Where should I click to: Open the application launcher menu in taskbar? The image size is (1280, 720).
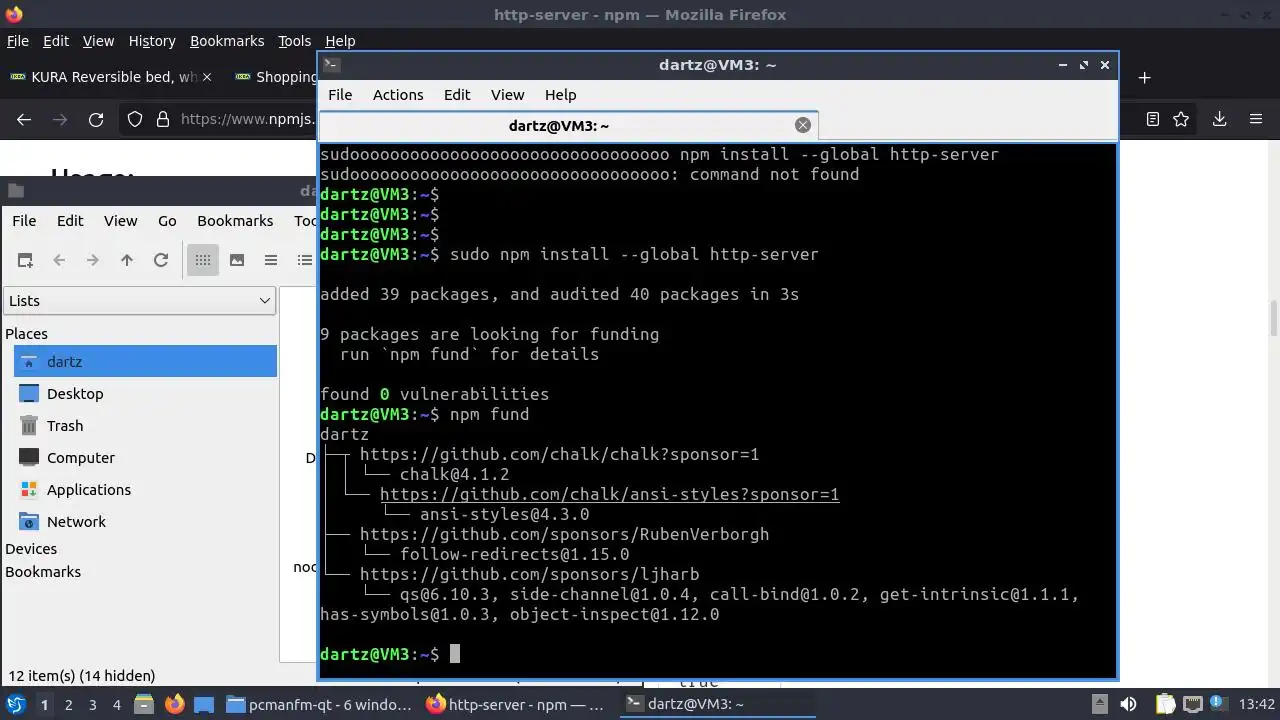16,704
